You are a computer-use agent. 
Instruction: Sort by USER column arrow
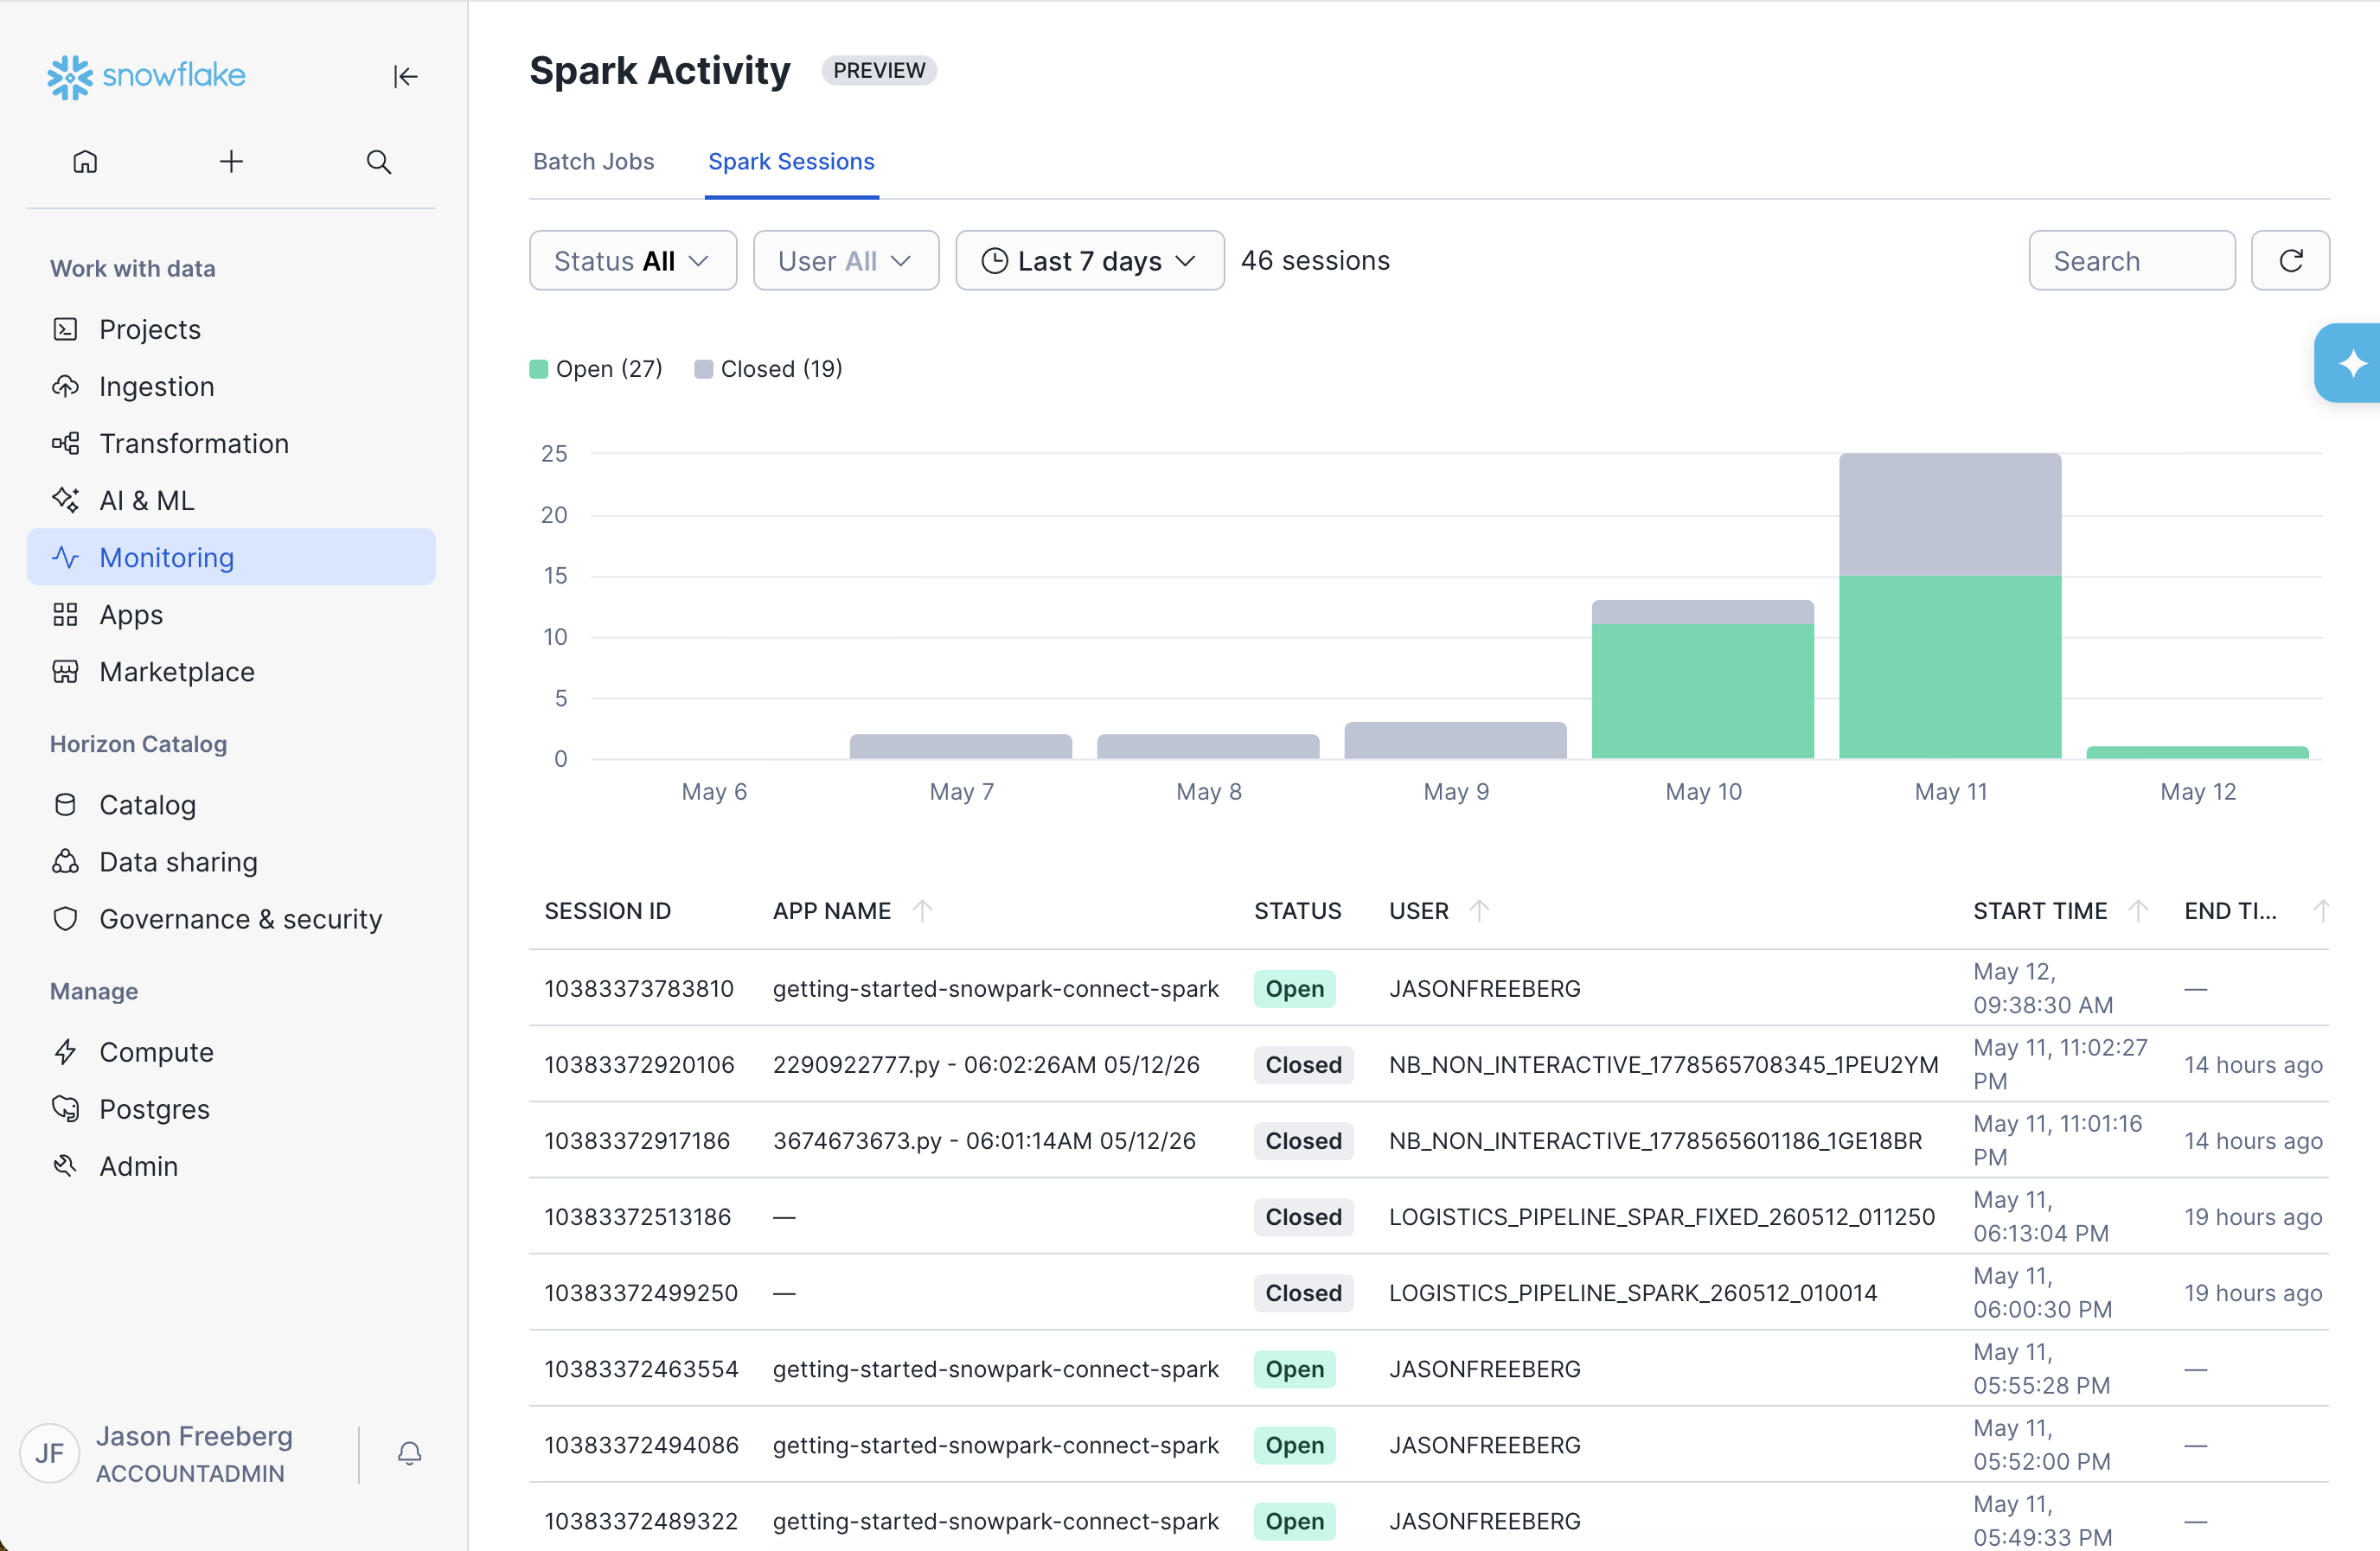[x=1479, y=910]
